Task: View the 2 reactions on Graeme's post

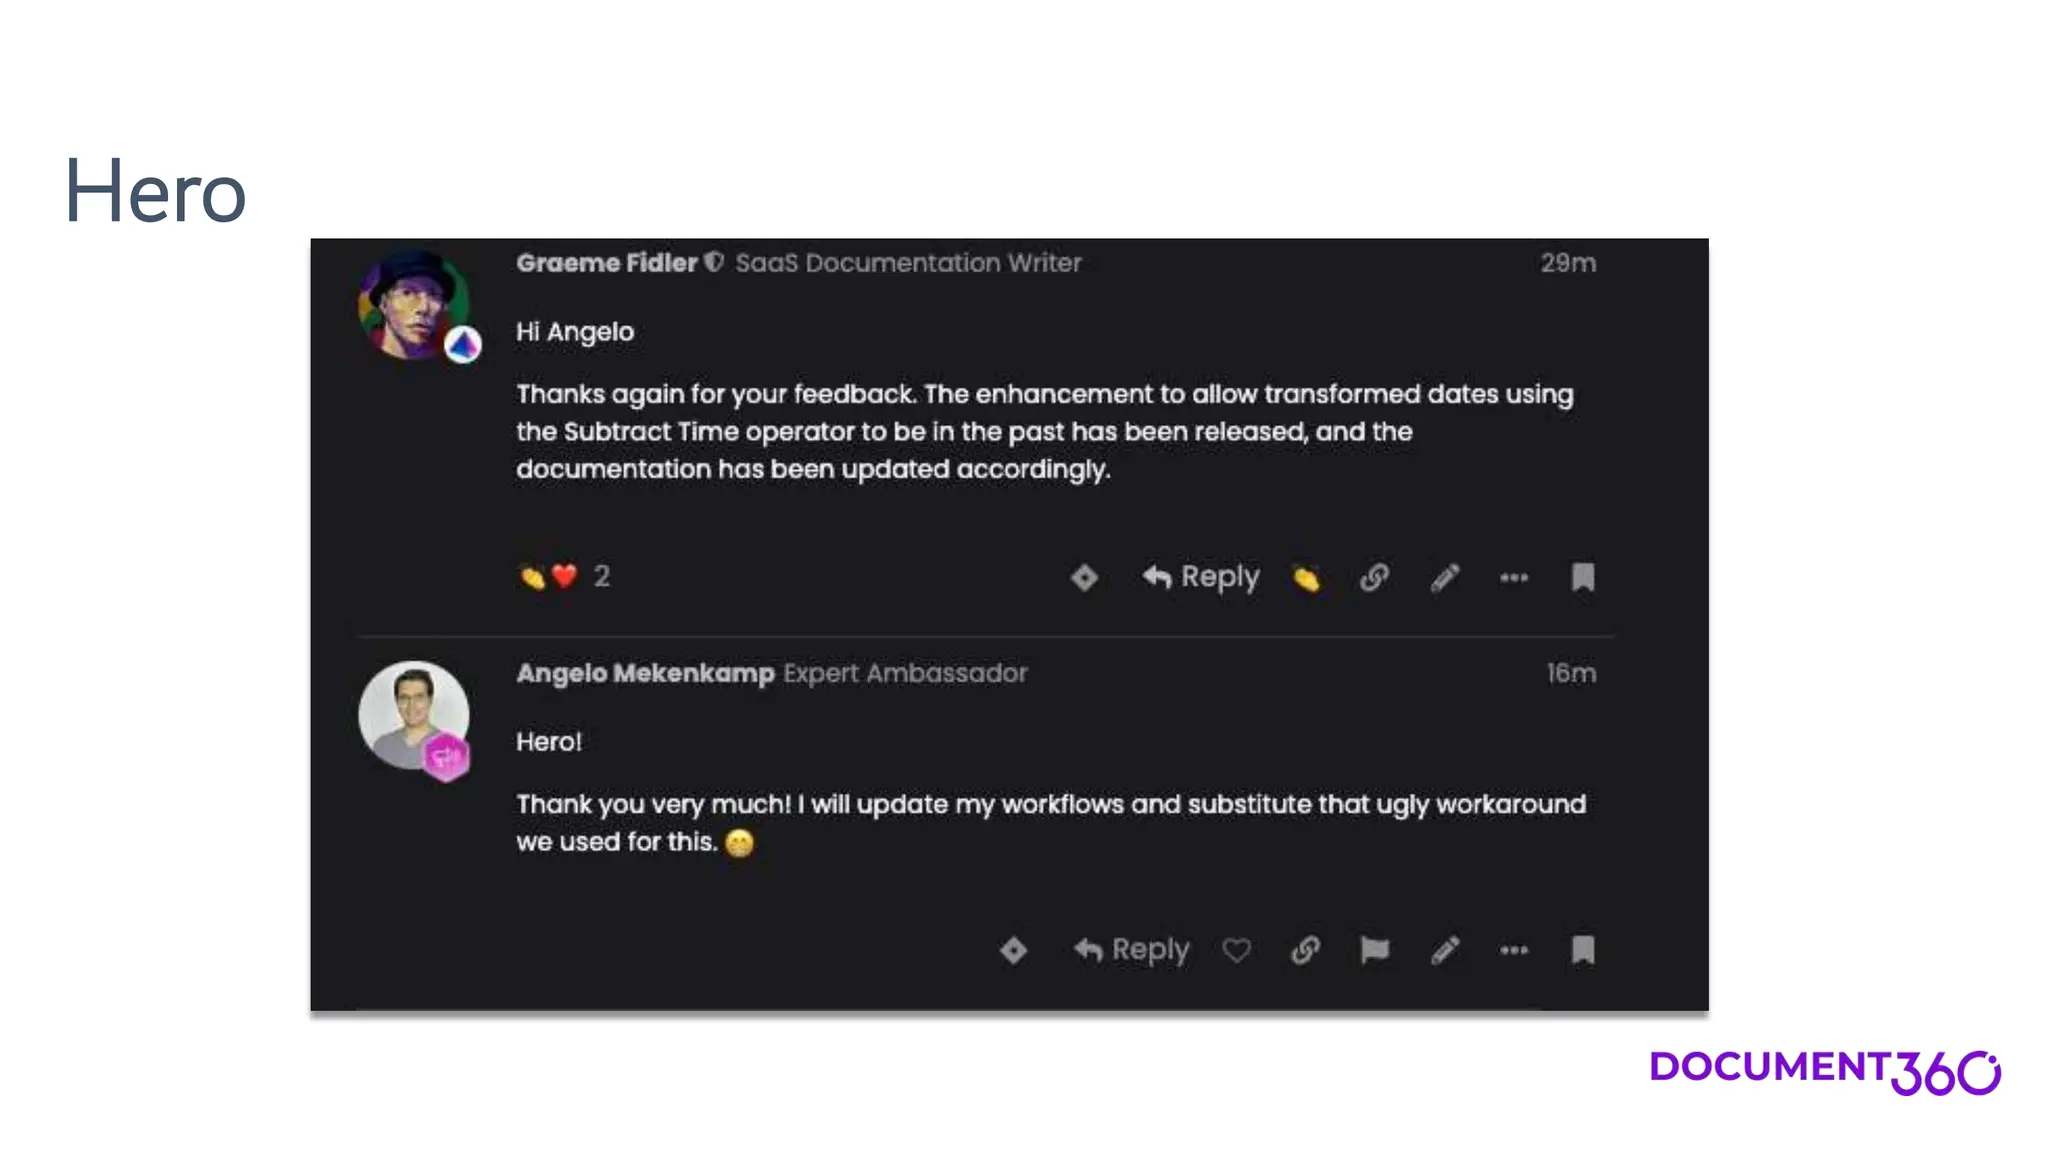Action: coord(564,576)
